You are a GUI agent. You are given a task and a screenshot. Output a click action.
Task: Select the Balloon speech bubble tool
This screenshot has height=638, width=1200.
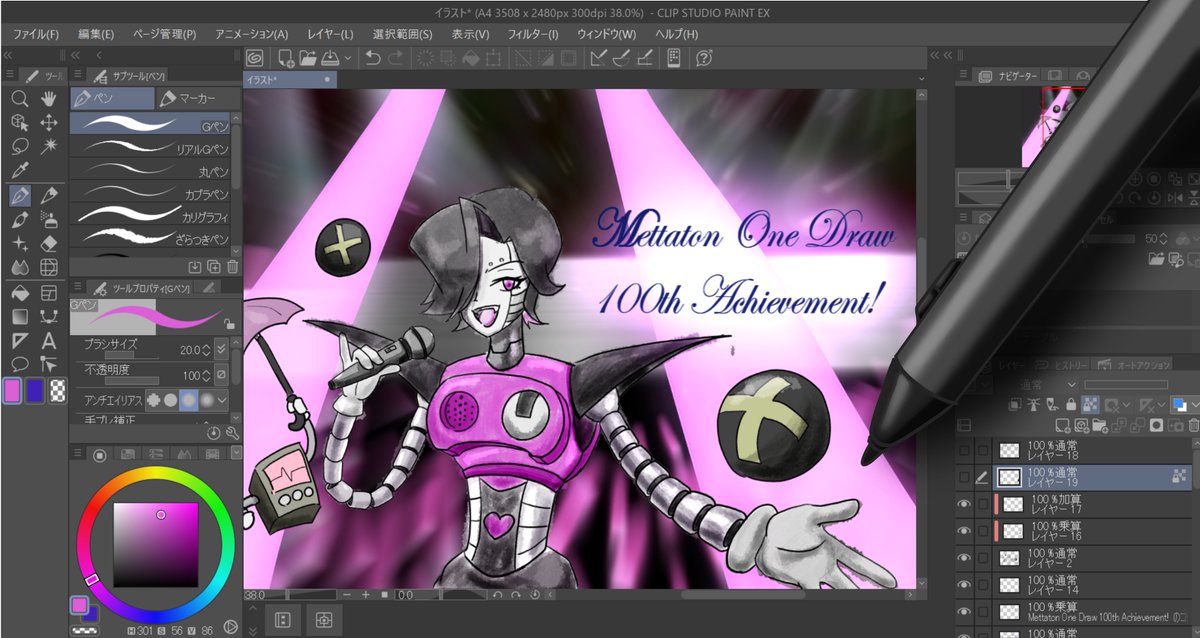pos(18,365)
